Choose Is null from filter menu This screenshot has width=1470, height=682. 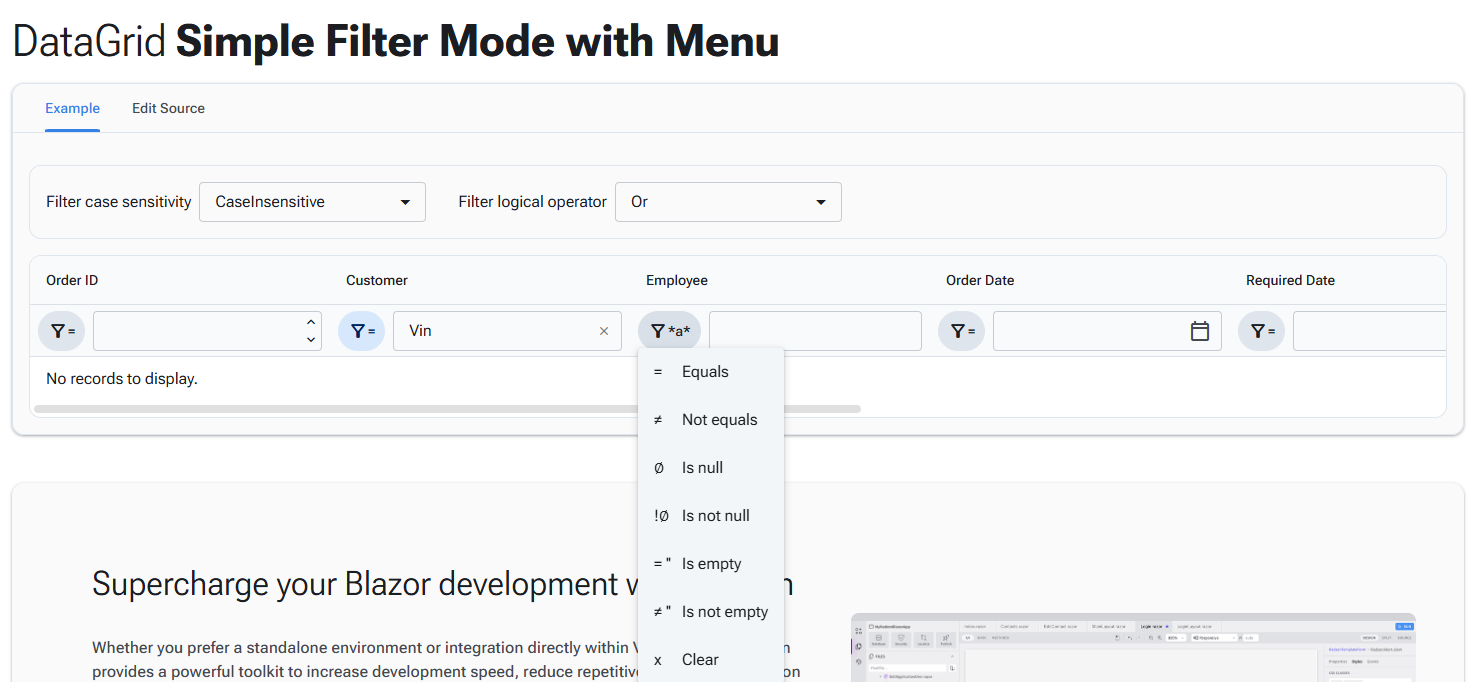tap(711, 468)
